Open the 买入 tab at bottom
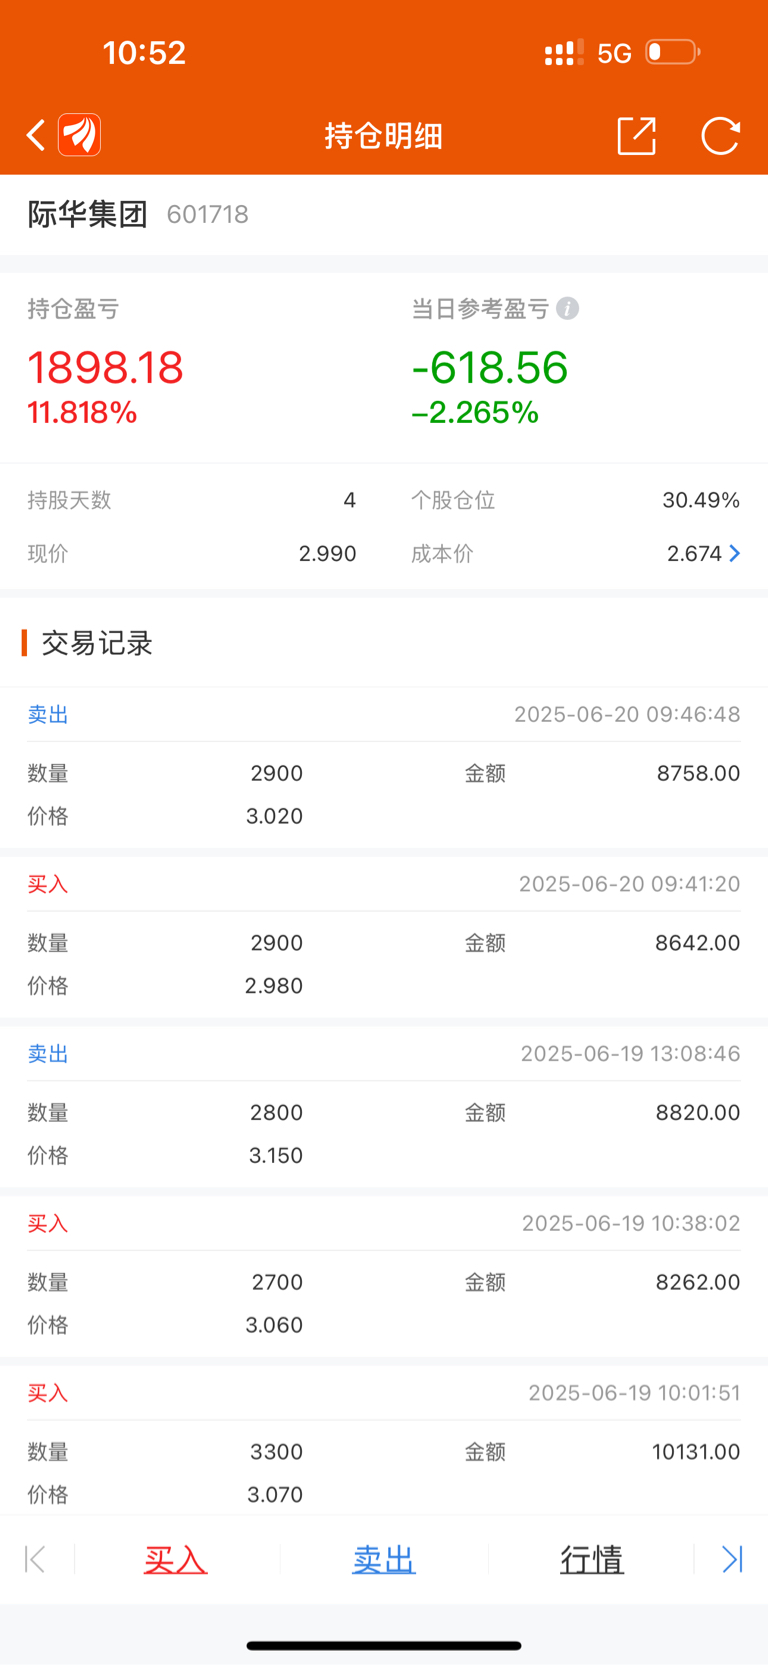The image size is (768, 1665). tap(175, 1559)
